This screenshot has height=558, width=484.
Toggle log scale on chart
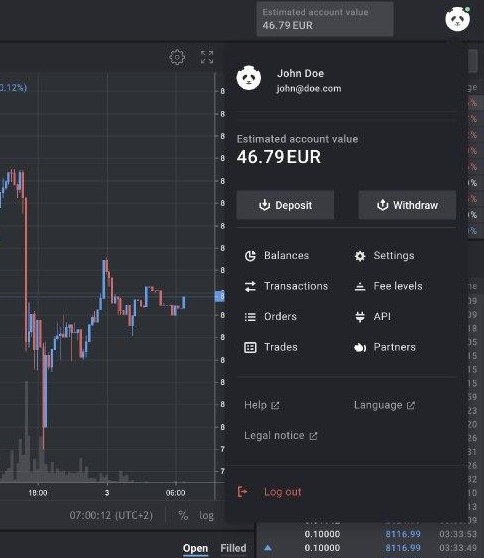tap(206, 516)
